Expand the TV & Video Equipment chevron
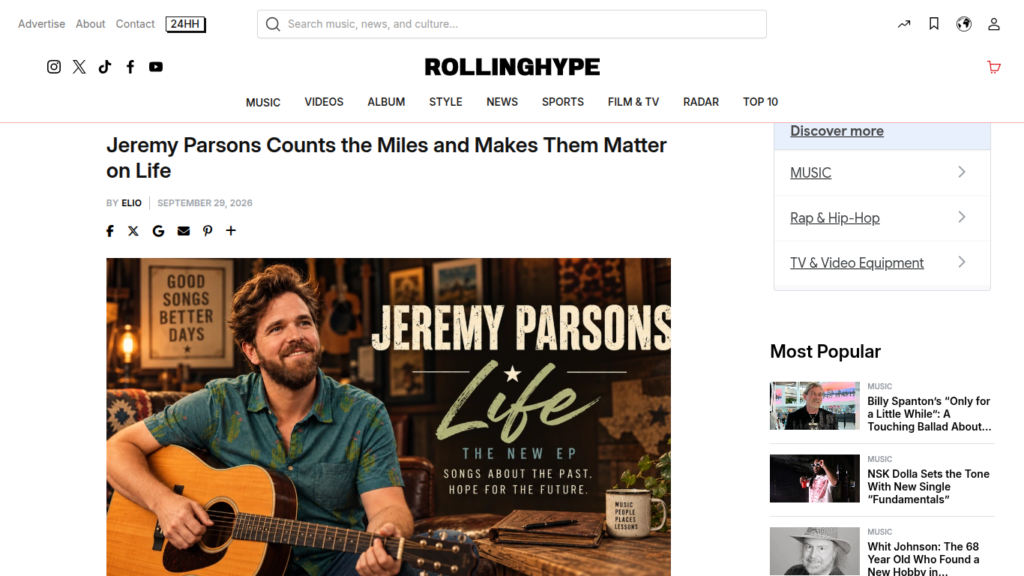 [962, 262]
